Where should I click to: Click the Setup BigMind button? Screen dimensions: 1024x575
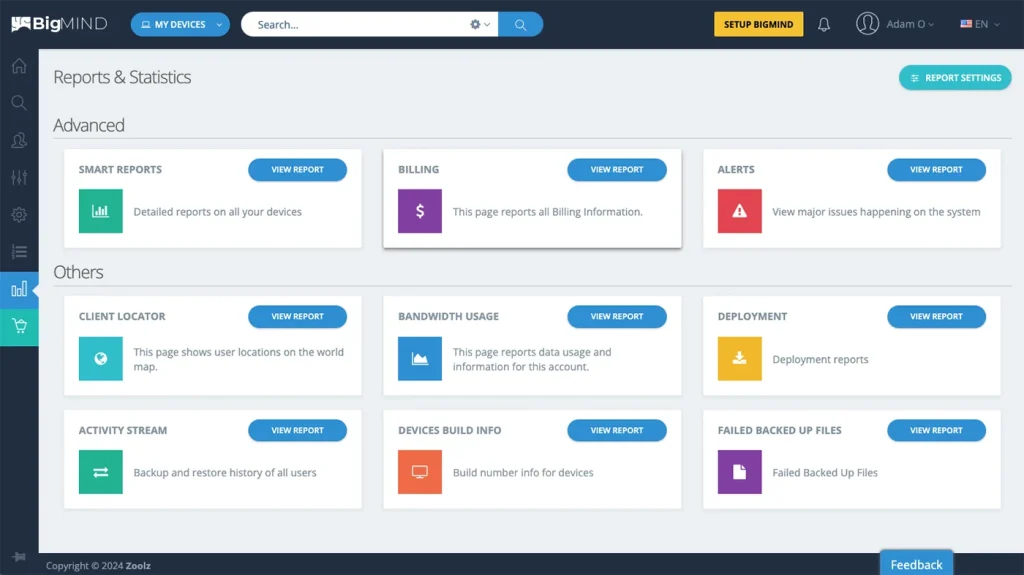(x=758, y=24)
